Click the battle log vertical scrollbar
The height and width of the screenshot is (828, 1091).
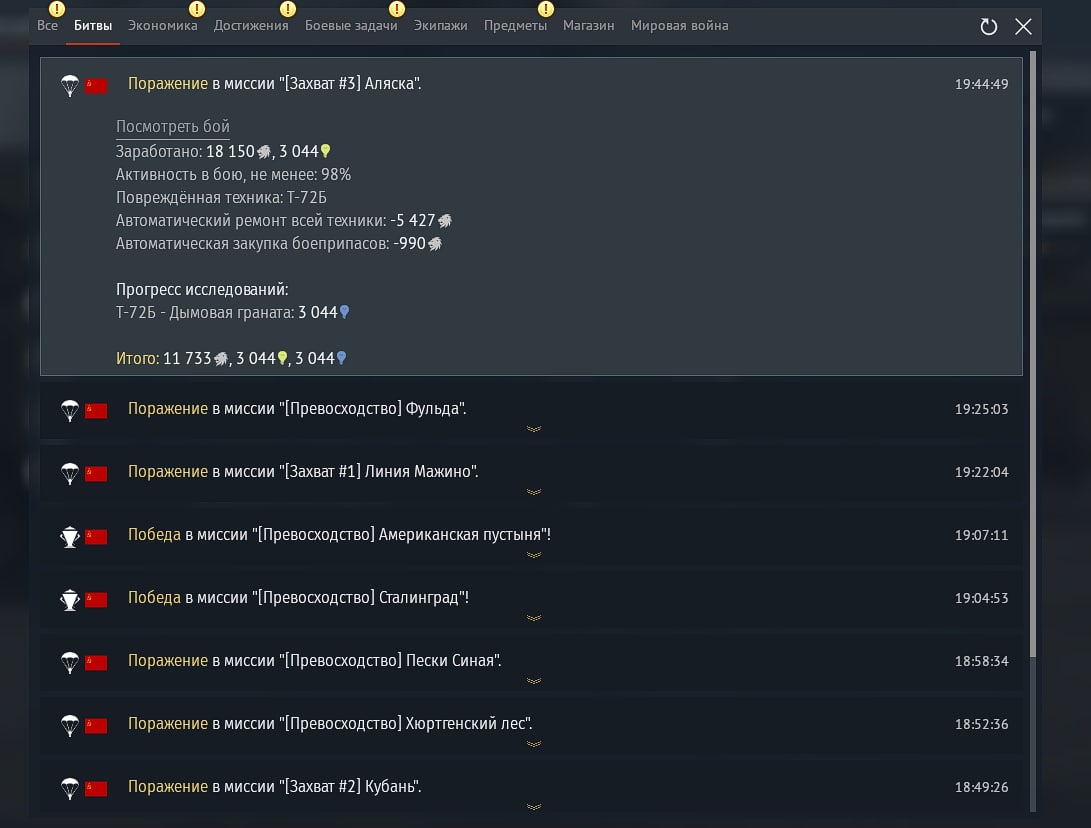point(1033,353)
